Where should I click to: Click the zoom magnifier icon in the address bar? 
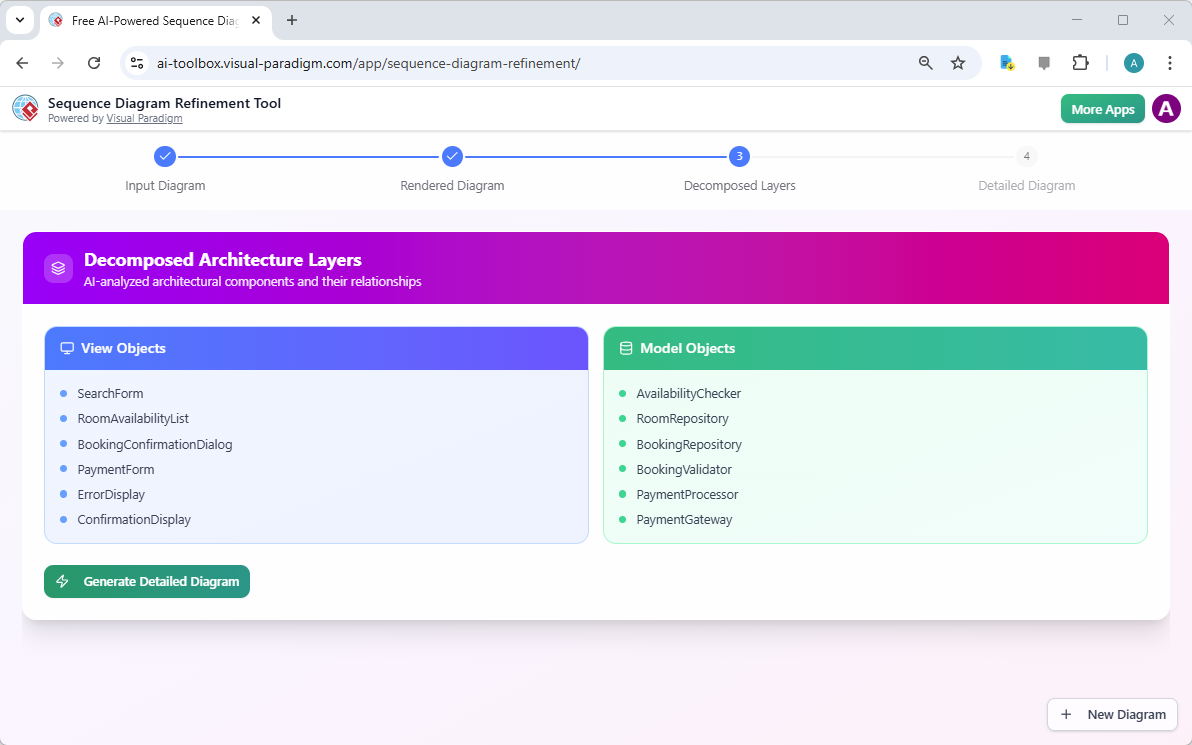(x=925, y=62)
